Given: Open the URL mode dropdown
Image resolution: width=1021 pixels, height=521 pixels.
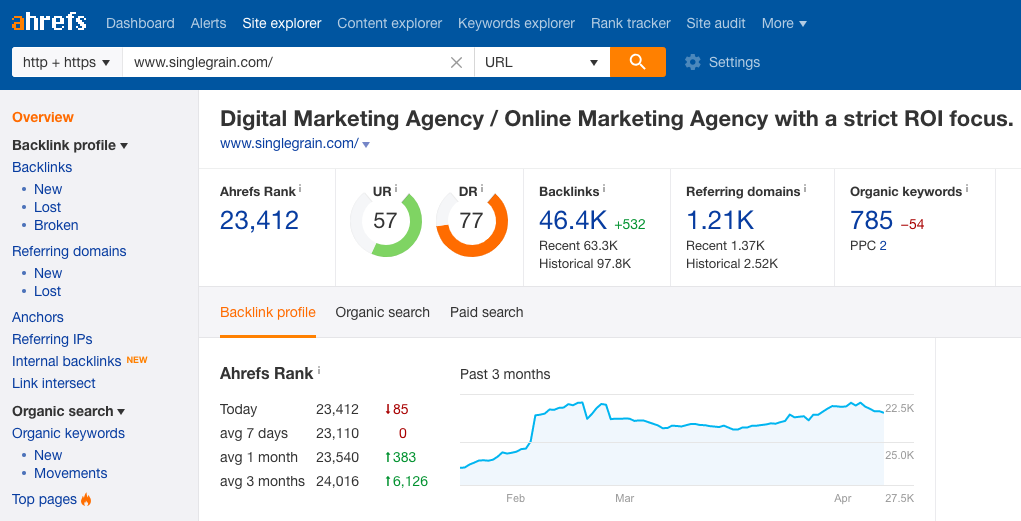Looking at the screenshot, I should [x=542, y=62].
